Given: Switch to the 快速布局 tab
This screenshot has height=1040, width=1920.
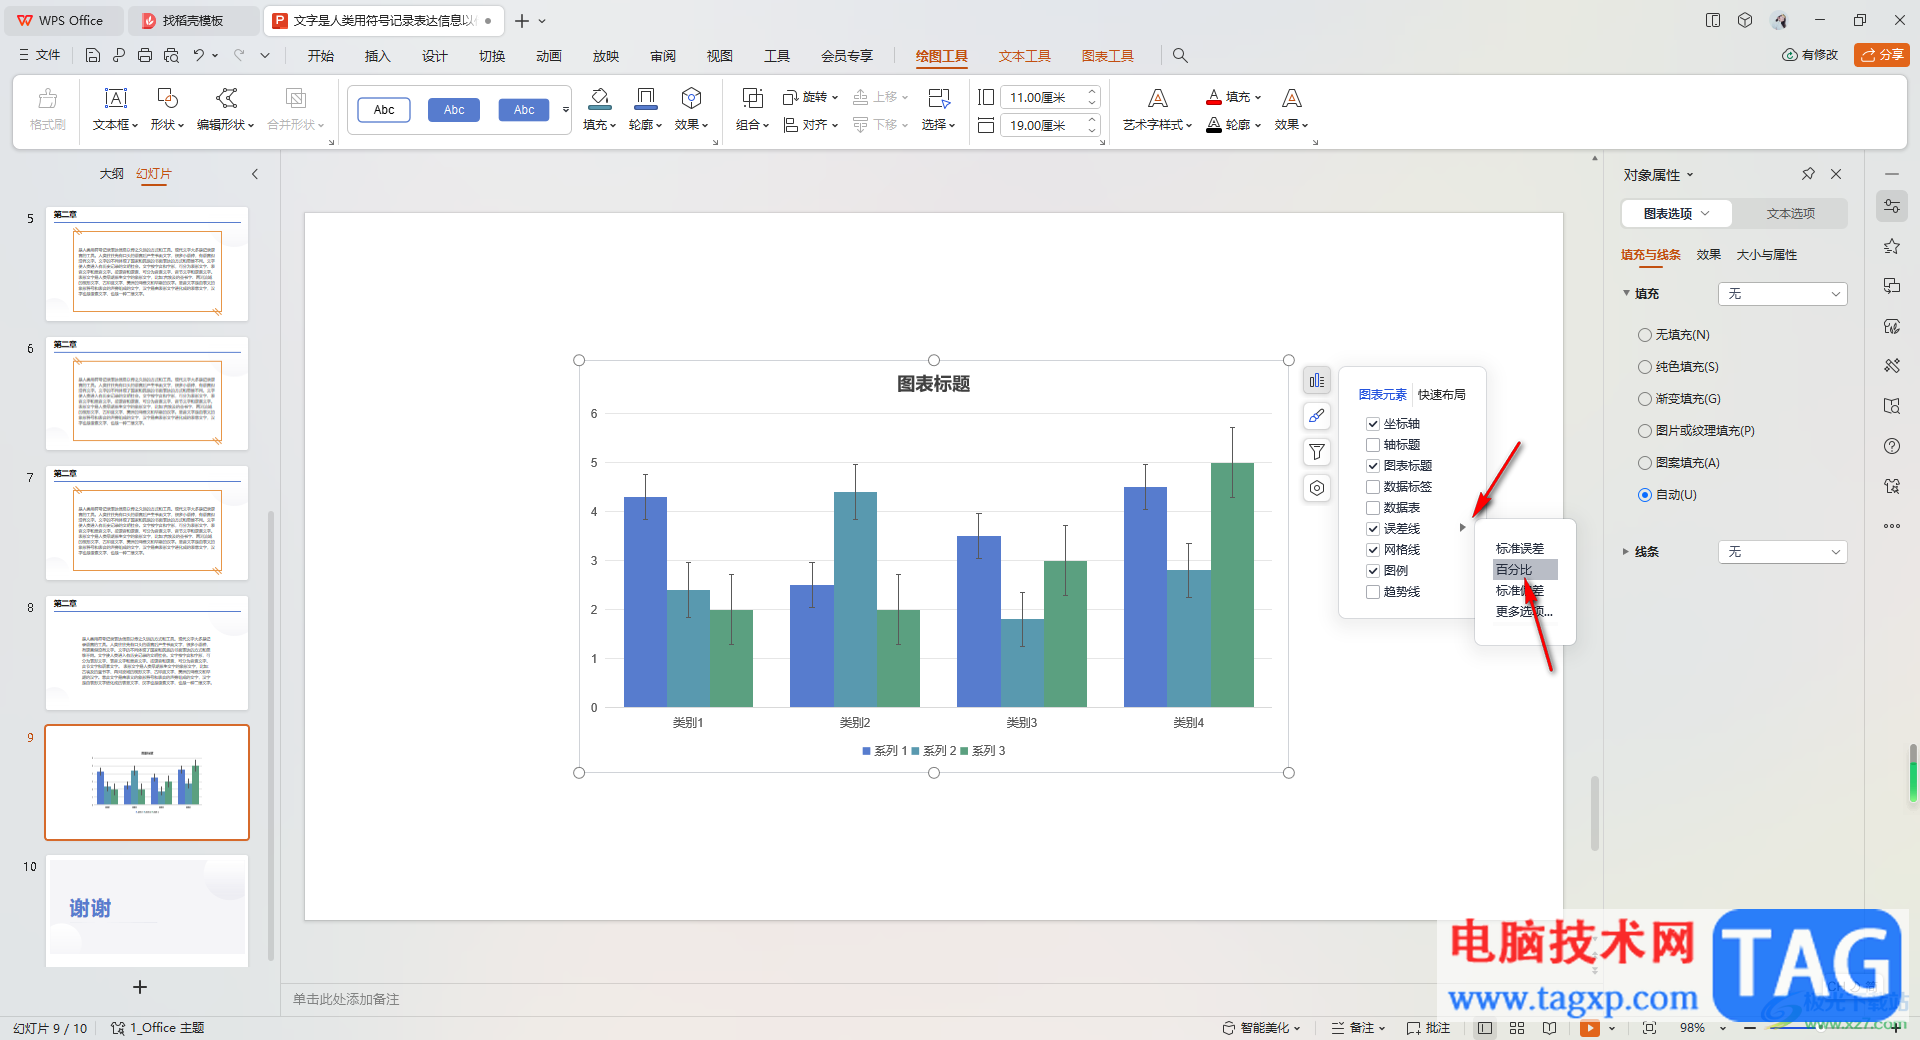Looking at the screenshot, I should pos(1441,395).
